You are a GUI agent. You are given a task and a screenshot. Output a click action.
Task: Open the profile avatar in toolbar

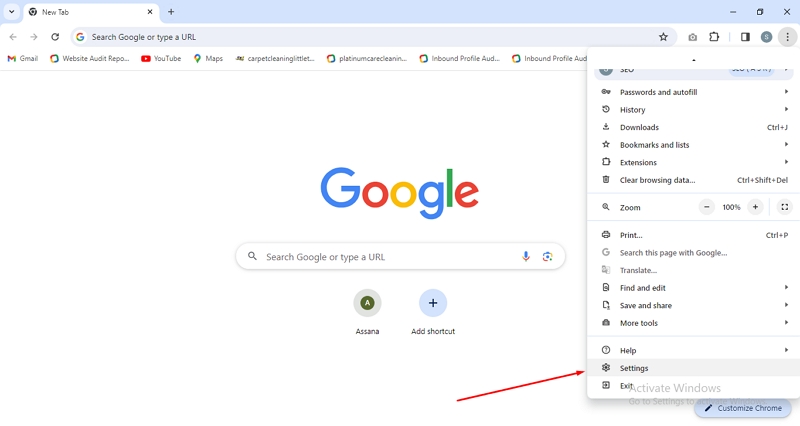click(766, 37)
